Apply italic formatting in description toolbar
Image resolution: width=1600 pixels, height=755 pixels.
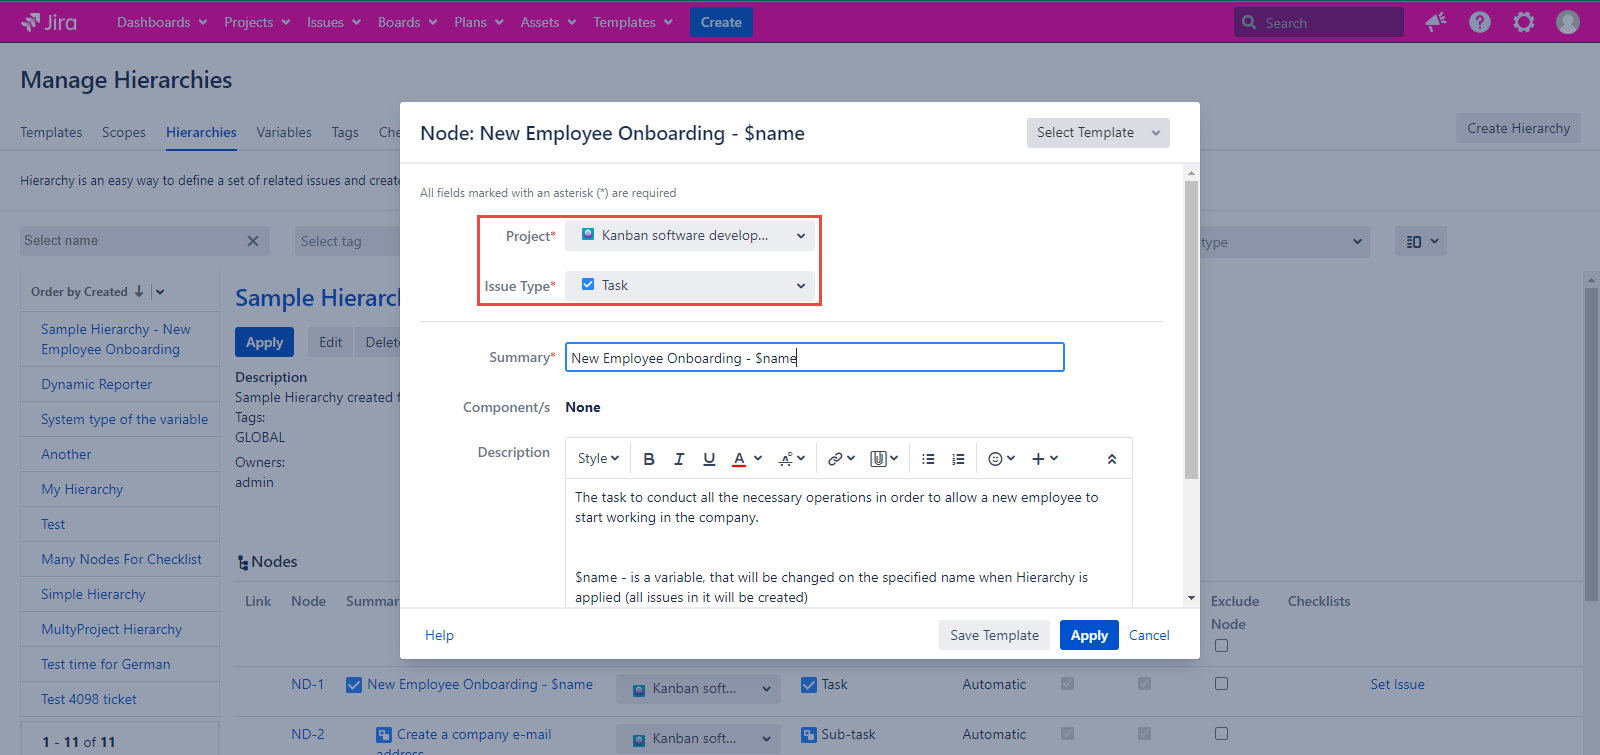[x=679, y=459]
